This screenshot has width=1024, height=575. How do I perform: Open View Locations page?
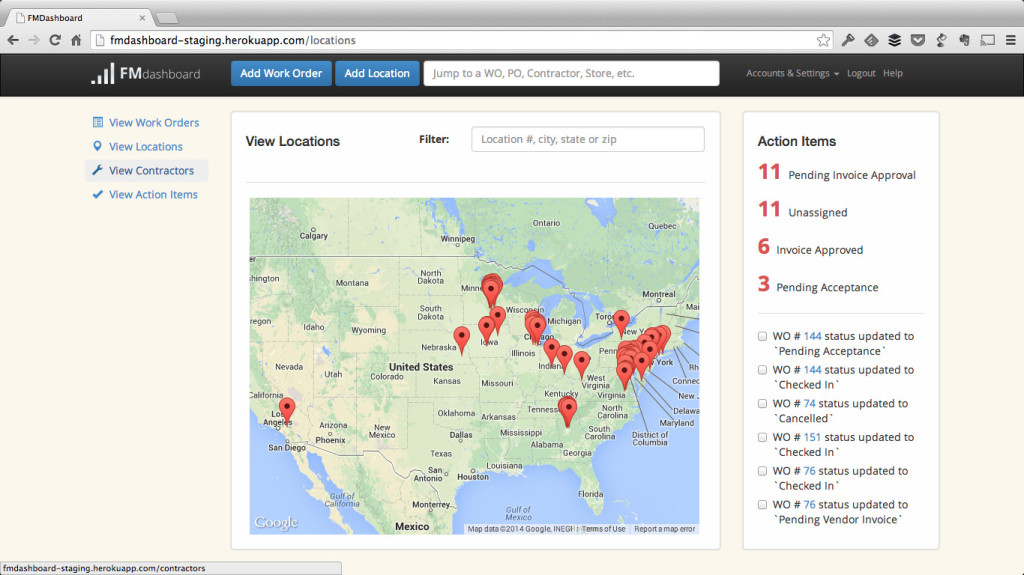[146, 146]
